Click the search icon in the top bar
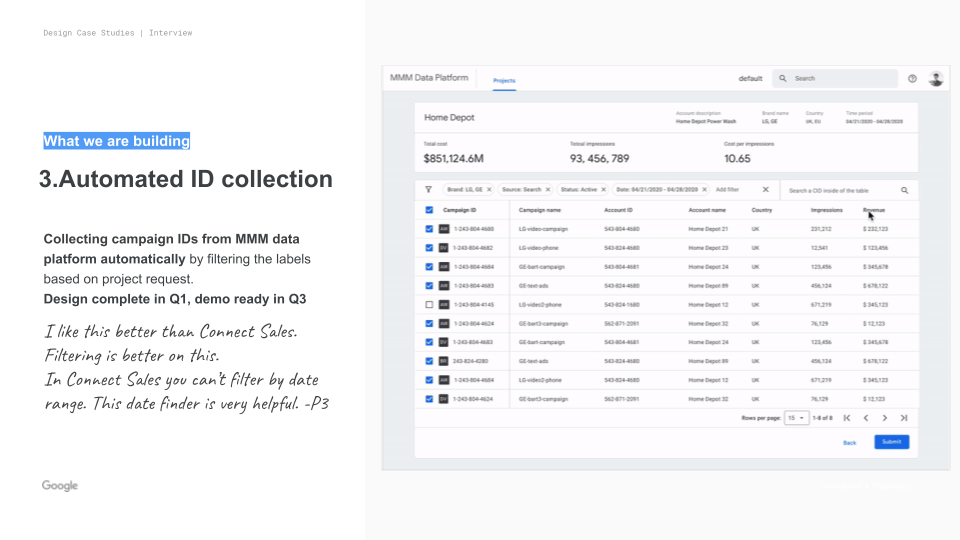This screenshot has height=540, width=960. tap(782, 78)
